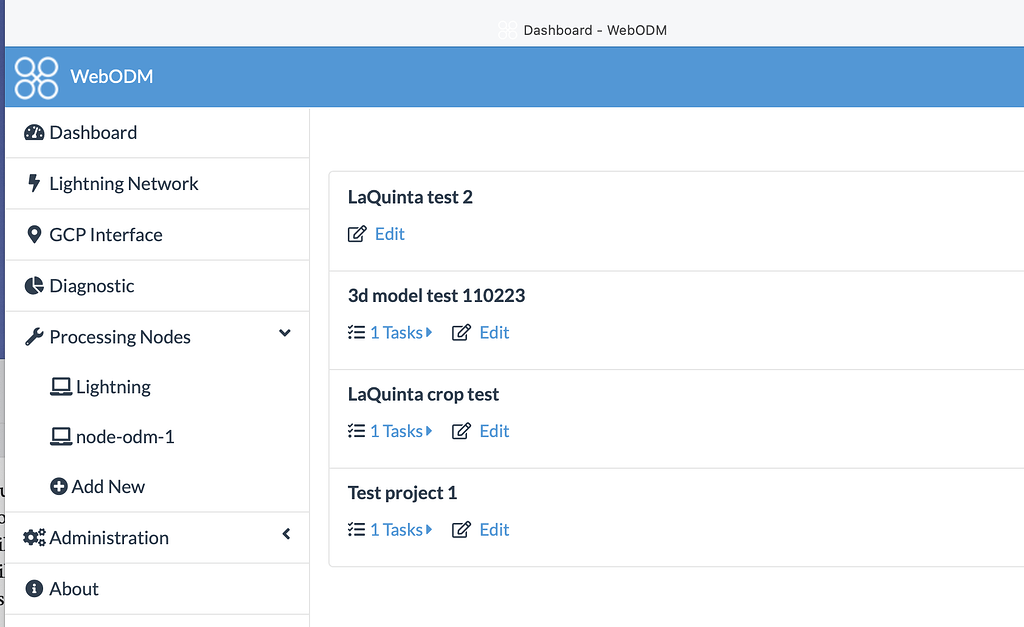Open Dashboard from the sidebar
The height and width of the screenshot is (627, 1024).
[x=92, y=133]
